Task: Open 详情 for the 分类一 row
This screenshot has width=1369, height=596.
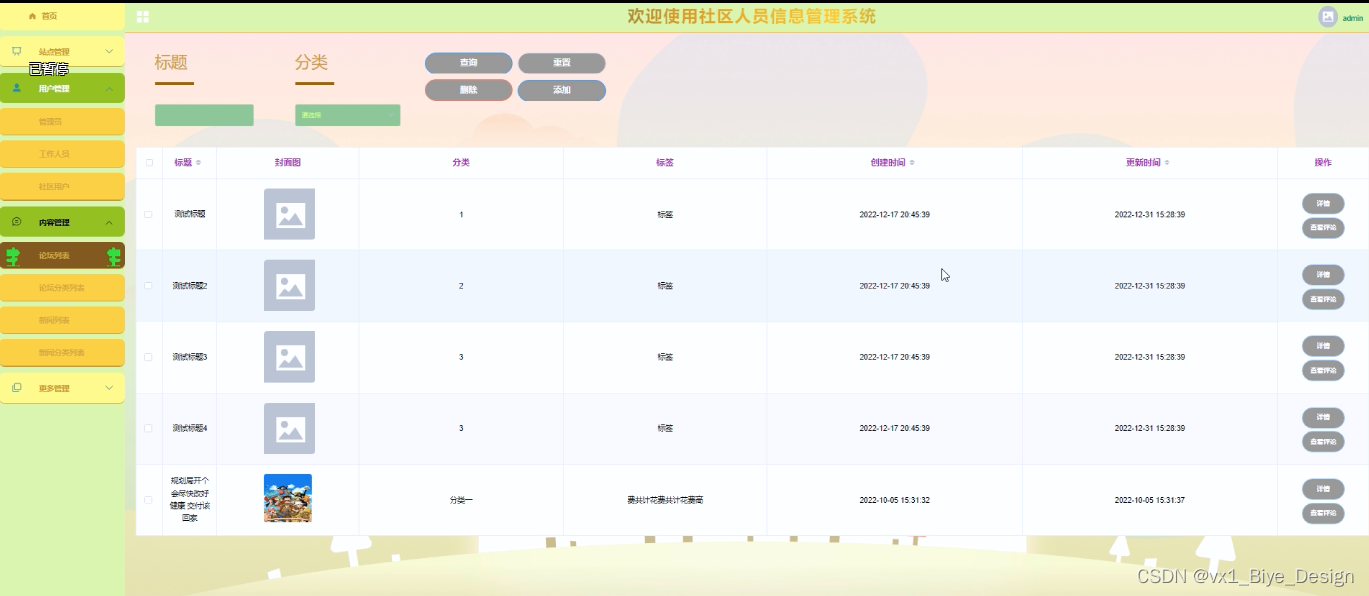Action: (x=1323, y=489)
